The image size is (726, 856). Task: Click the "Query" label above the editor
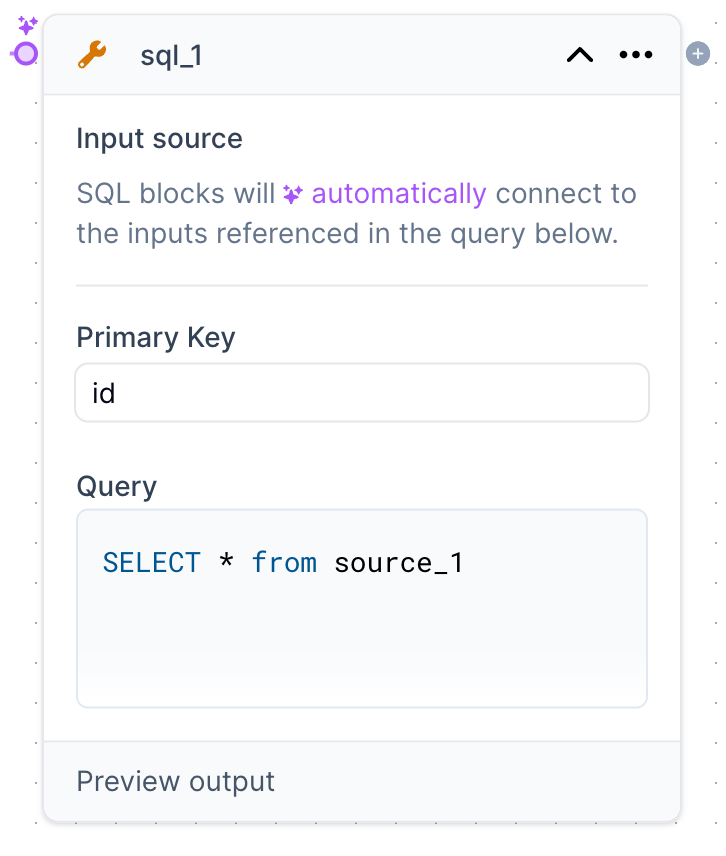117,486
